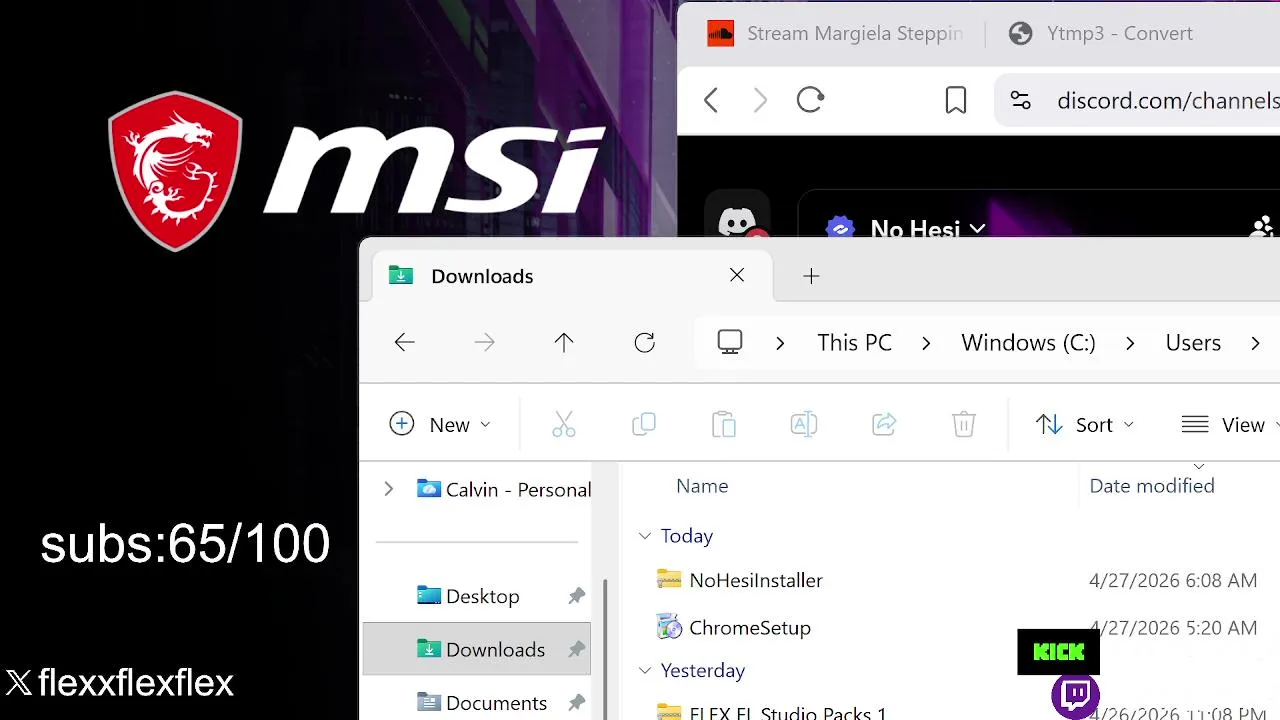Expand chevron after Users breadcrumb
The image size is (1280, 720).
tap(1255, 343)
